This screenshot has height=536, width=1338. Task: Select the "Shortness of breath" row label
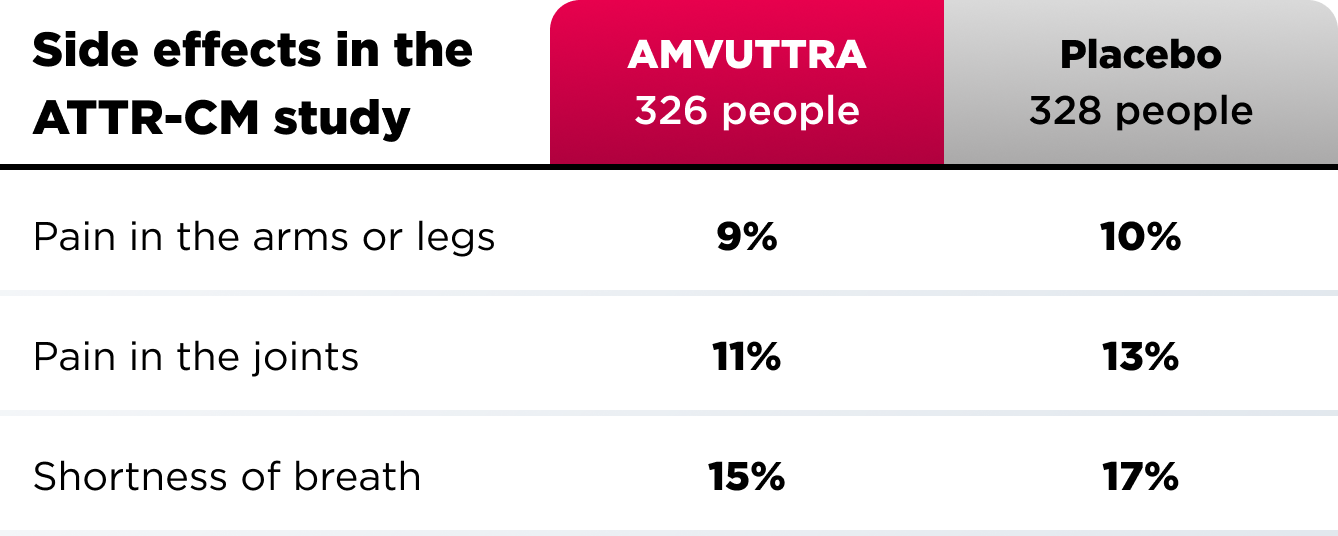(x=227, y=477)
